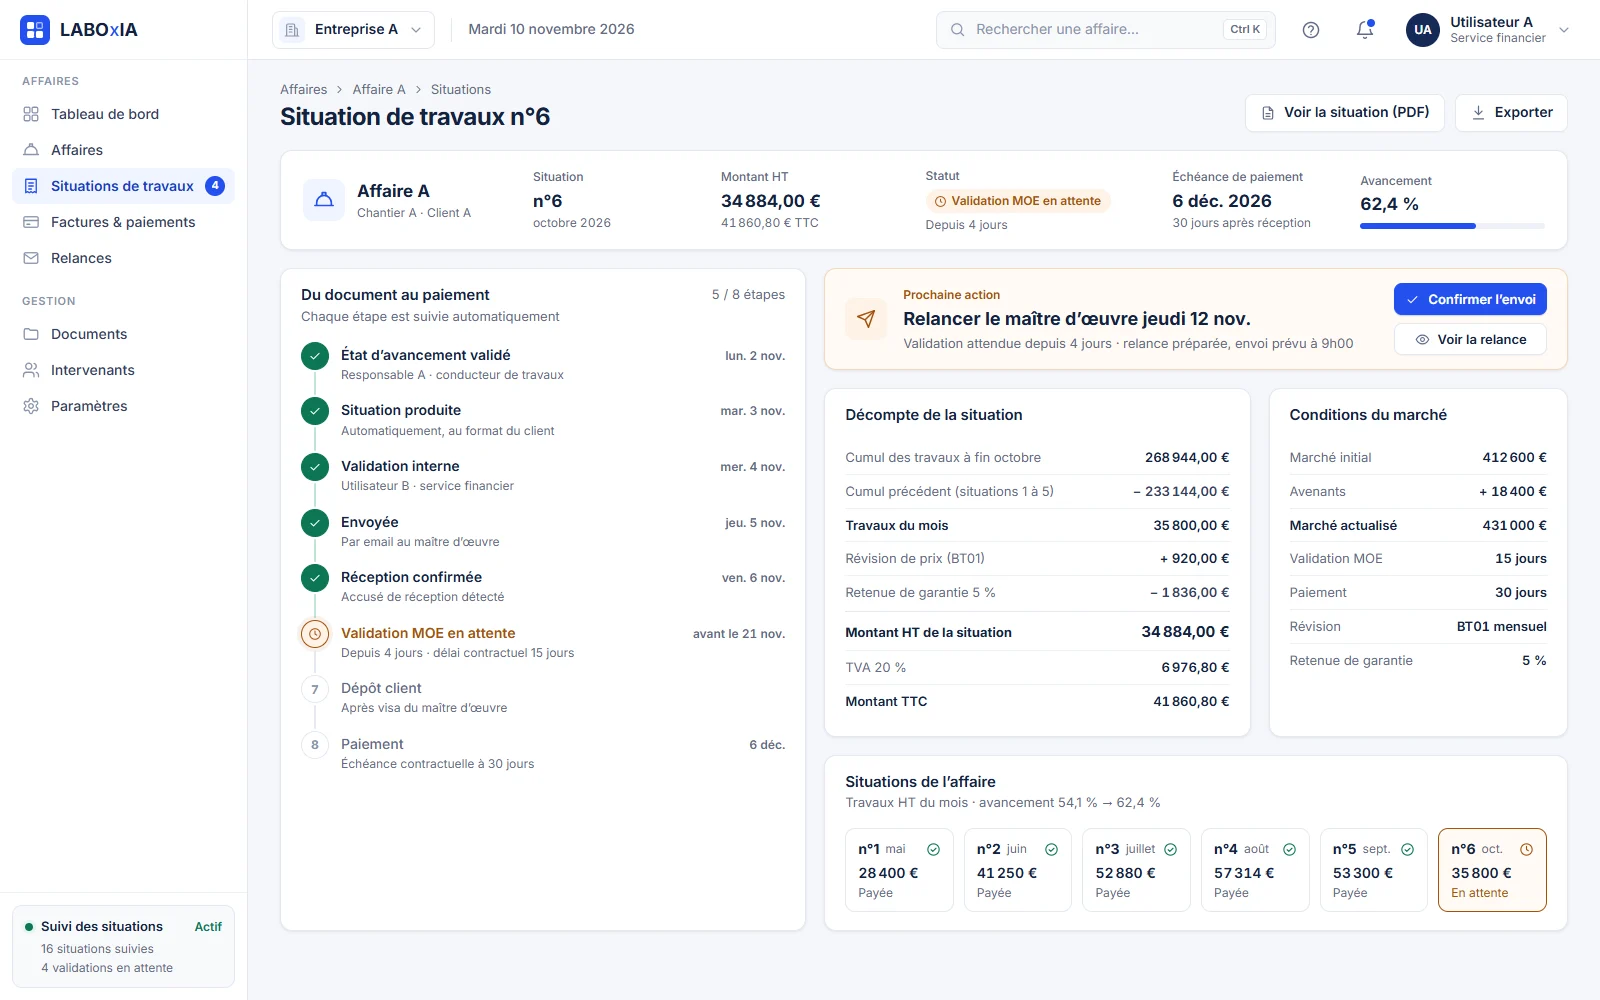Open situation card n°1 mai
The image size is (1600, 1000).
[899, 870]
